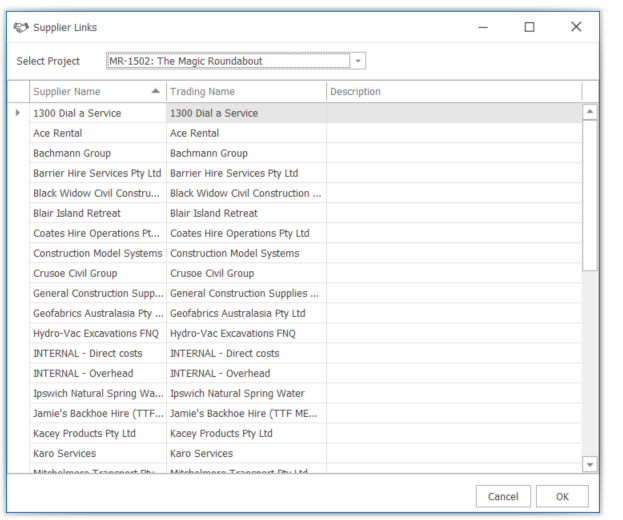Select Crusoe Civil Group row

coord(97,273)
